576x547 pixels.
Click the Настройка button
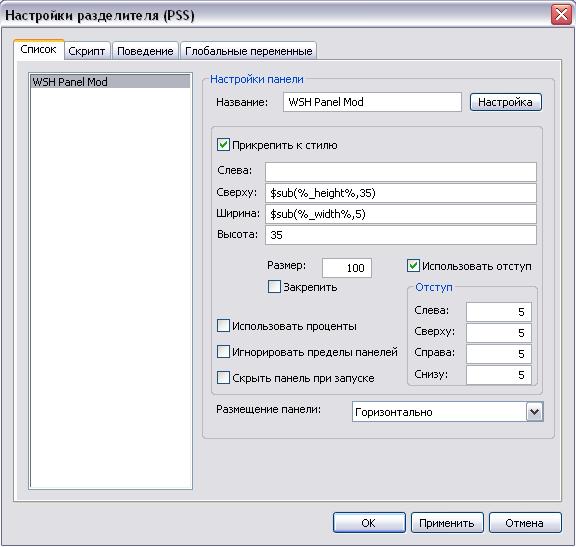505,102
